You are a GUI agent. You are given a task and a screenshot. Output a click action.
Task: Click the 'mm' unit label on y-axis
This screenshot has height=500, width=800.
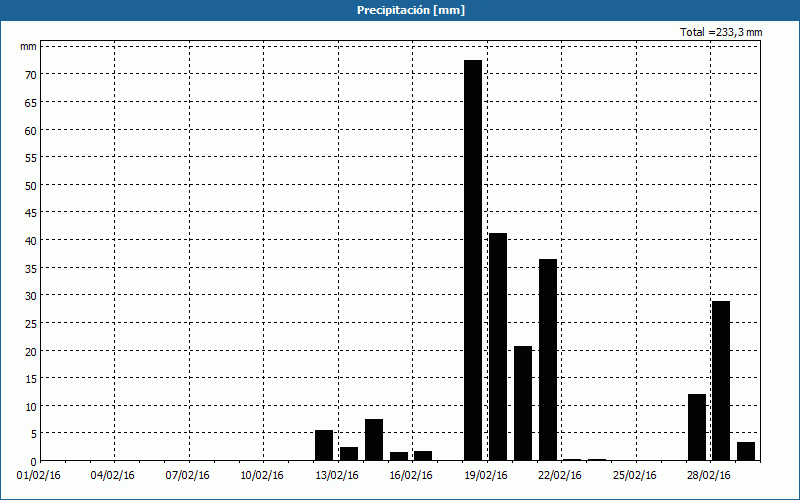(29, 46)
